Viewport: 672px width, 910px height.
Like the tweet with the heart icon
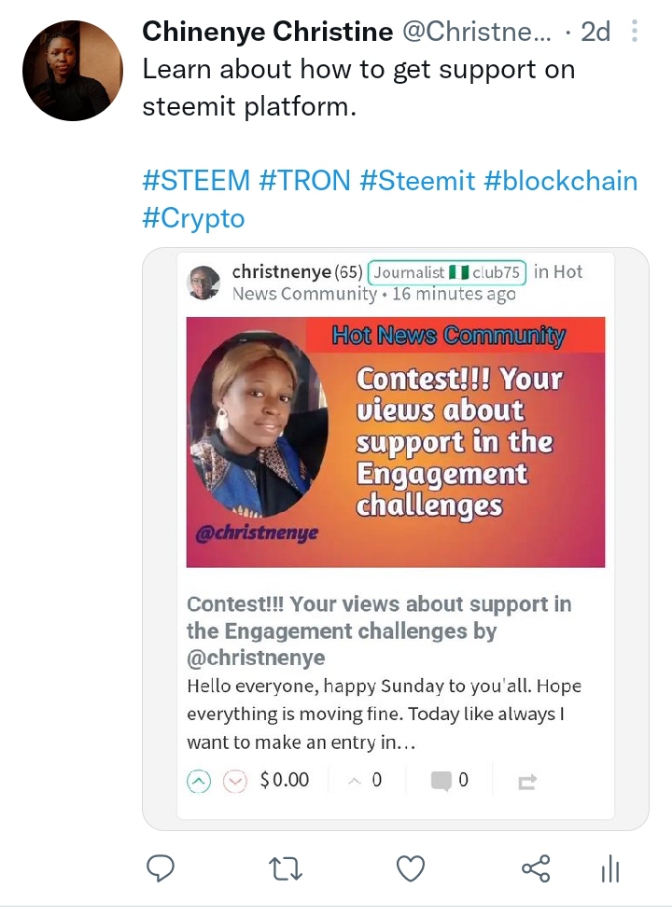410,869
